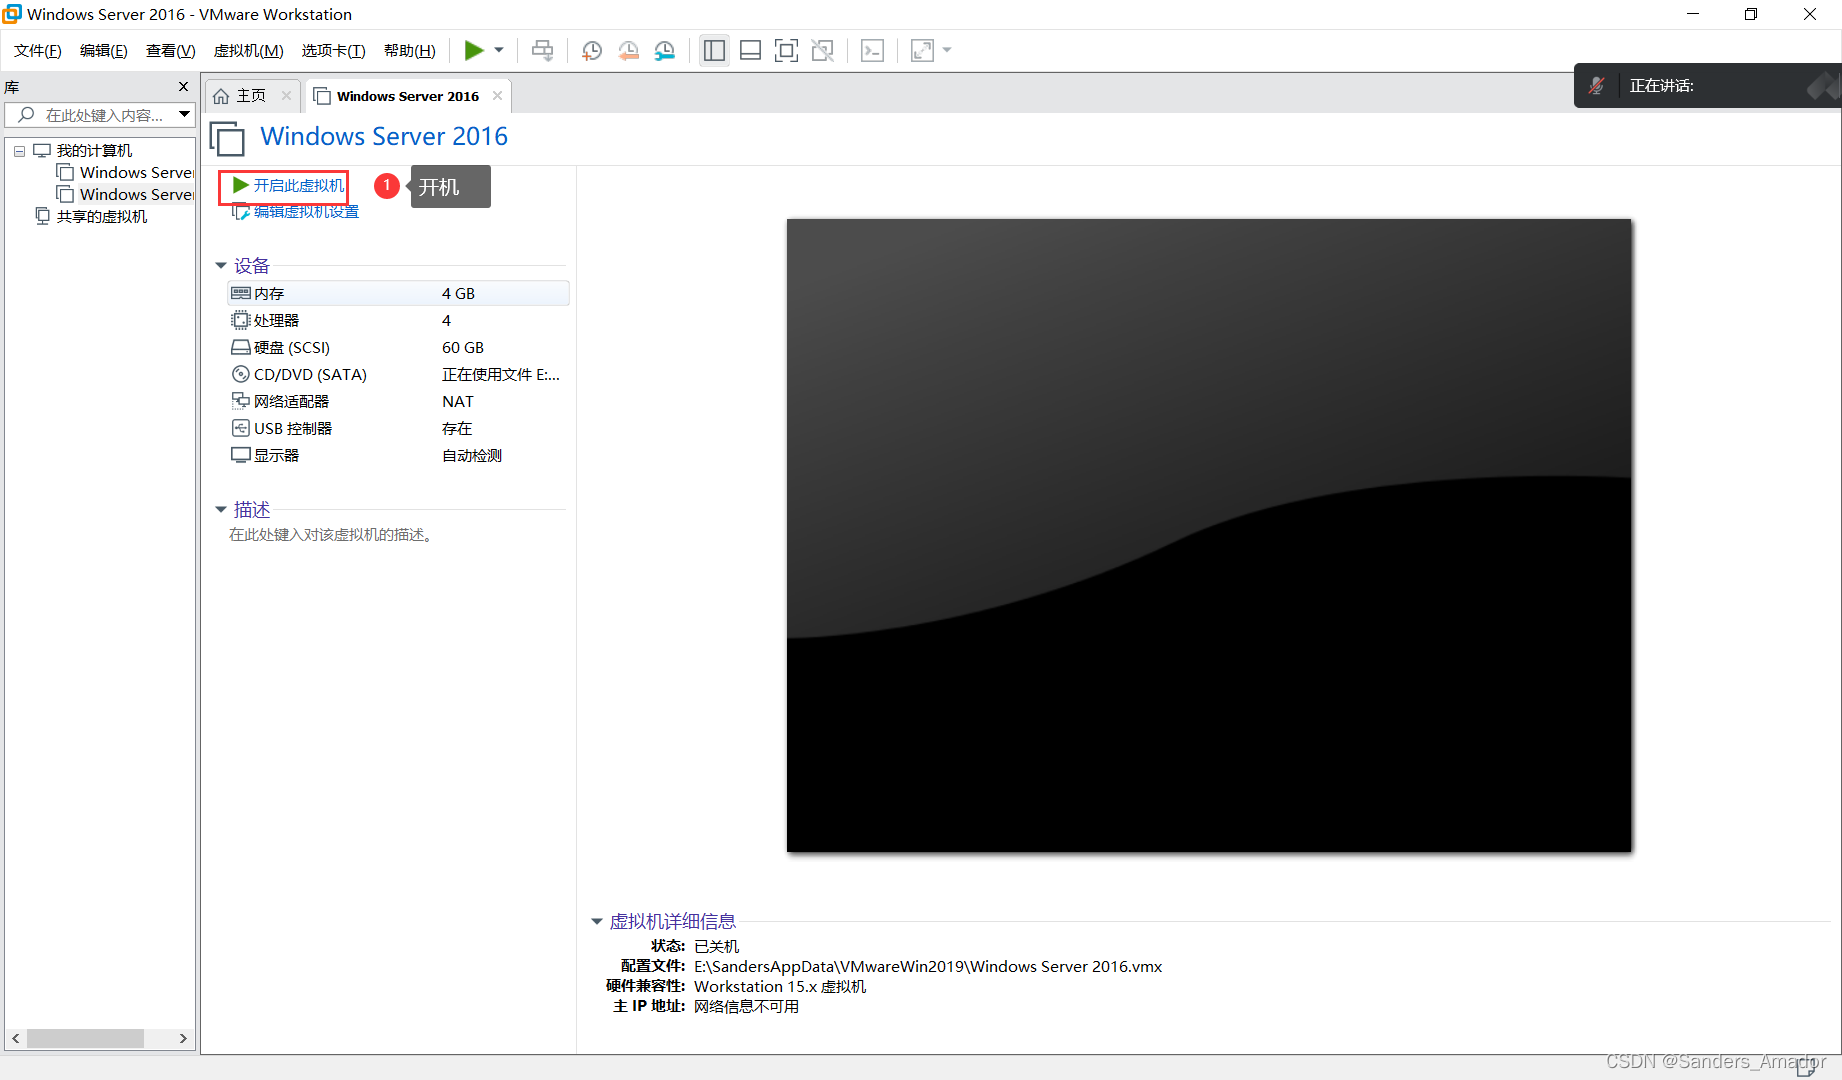
Task: Click the network adapter icon
Action: pos(241,401)
